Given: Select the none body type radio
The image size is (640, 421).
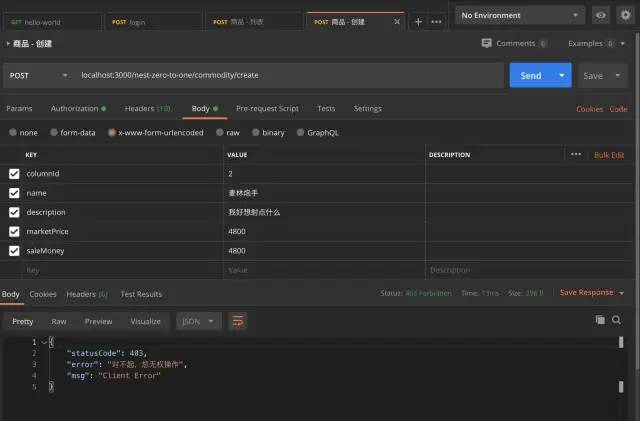Looking at the screenshot, I should [x=13, y=132].
